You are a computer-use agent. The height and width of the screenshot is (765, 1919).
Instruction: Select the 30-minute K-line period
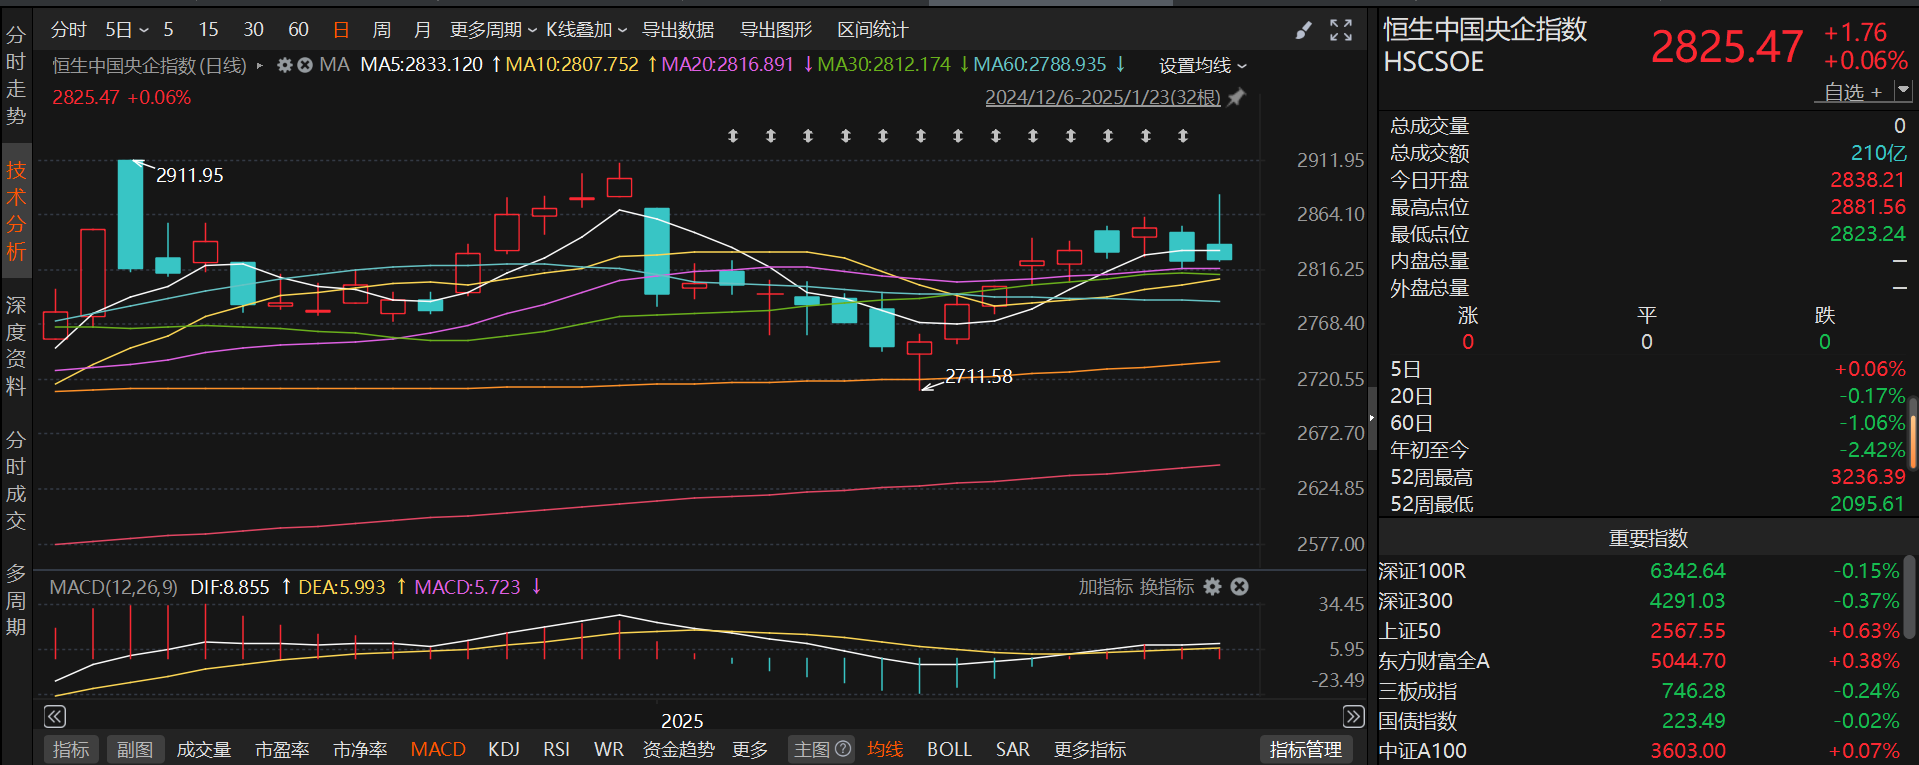pos(254,30)
